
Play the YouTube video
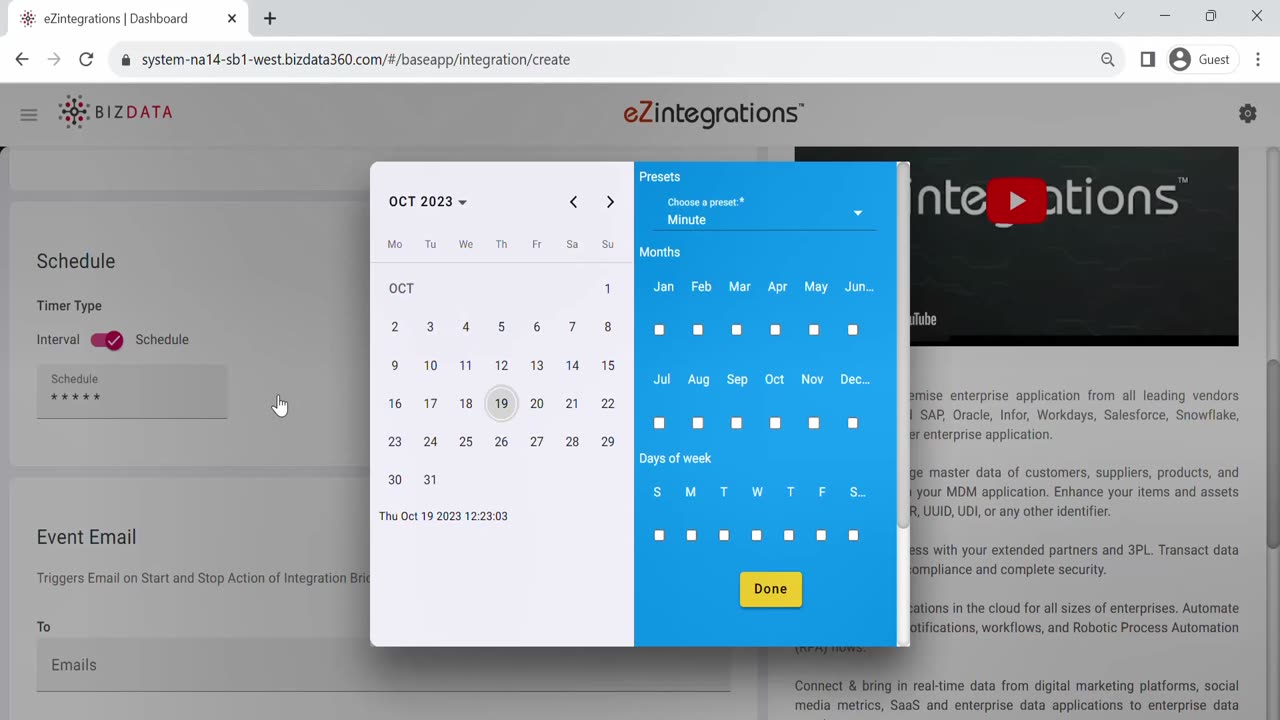click(x=1017, y=201)
